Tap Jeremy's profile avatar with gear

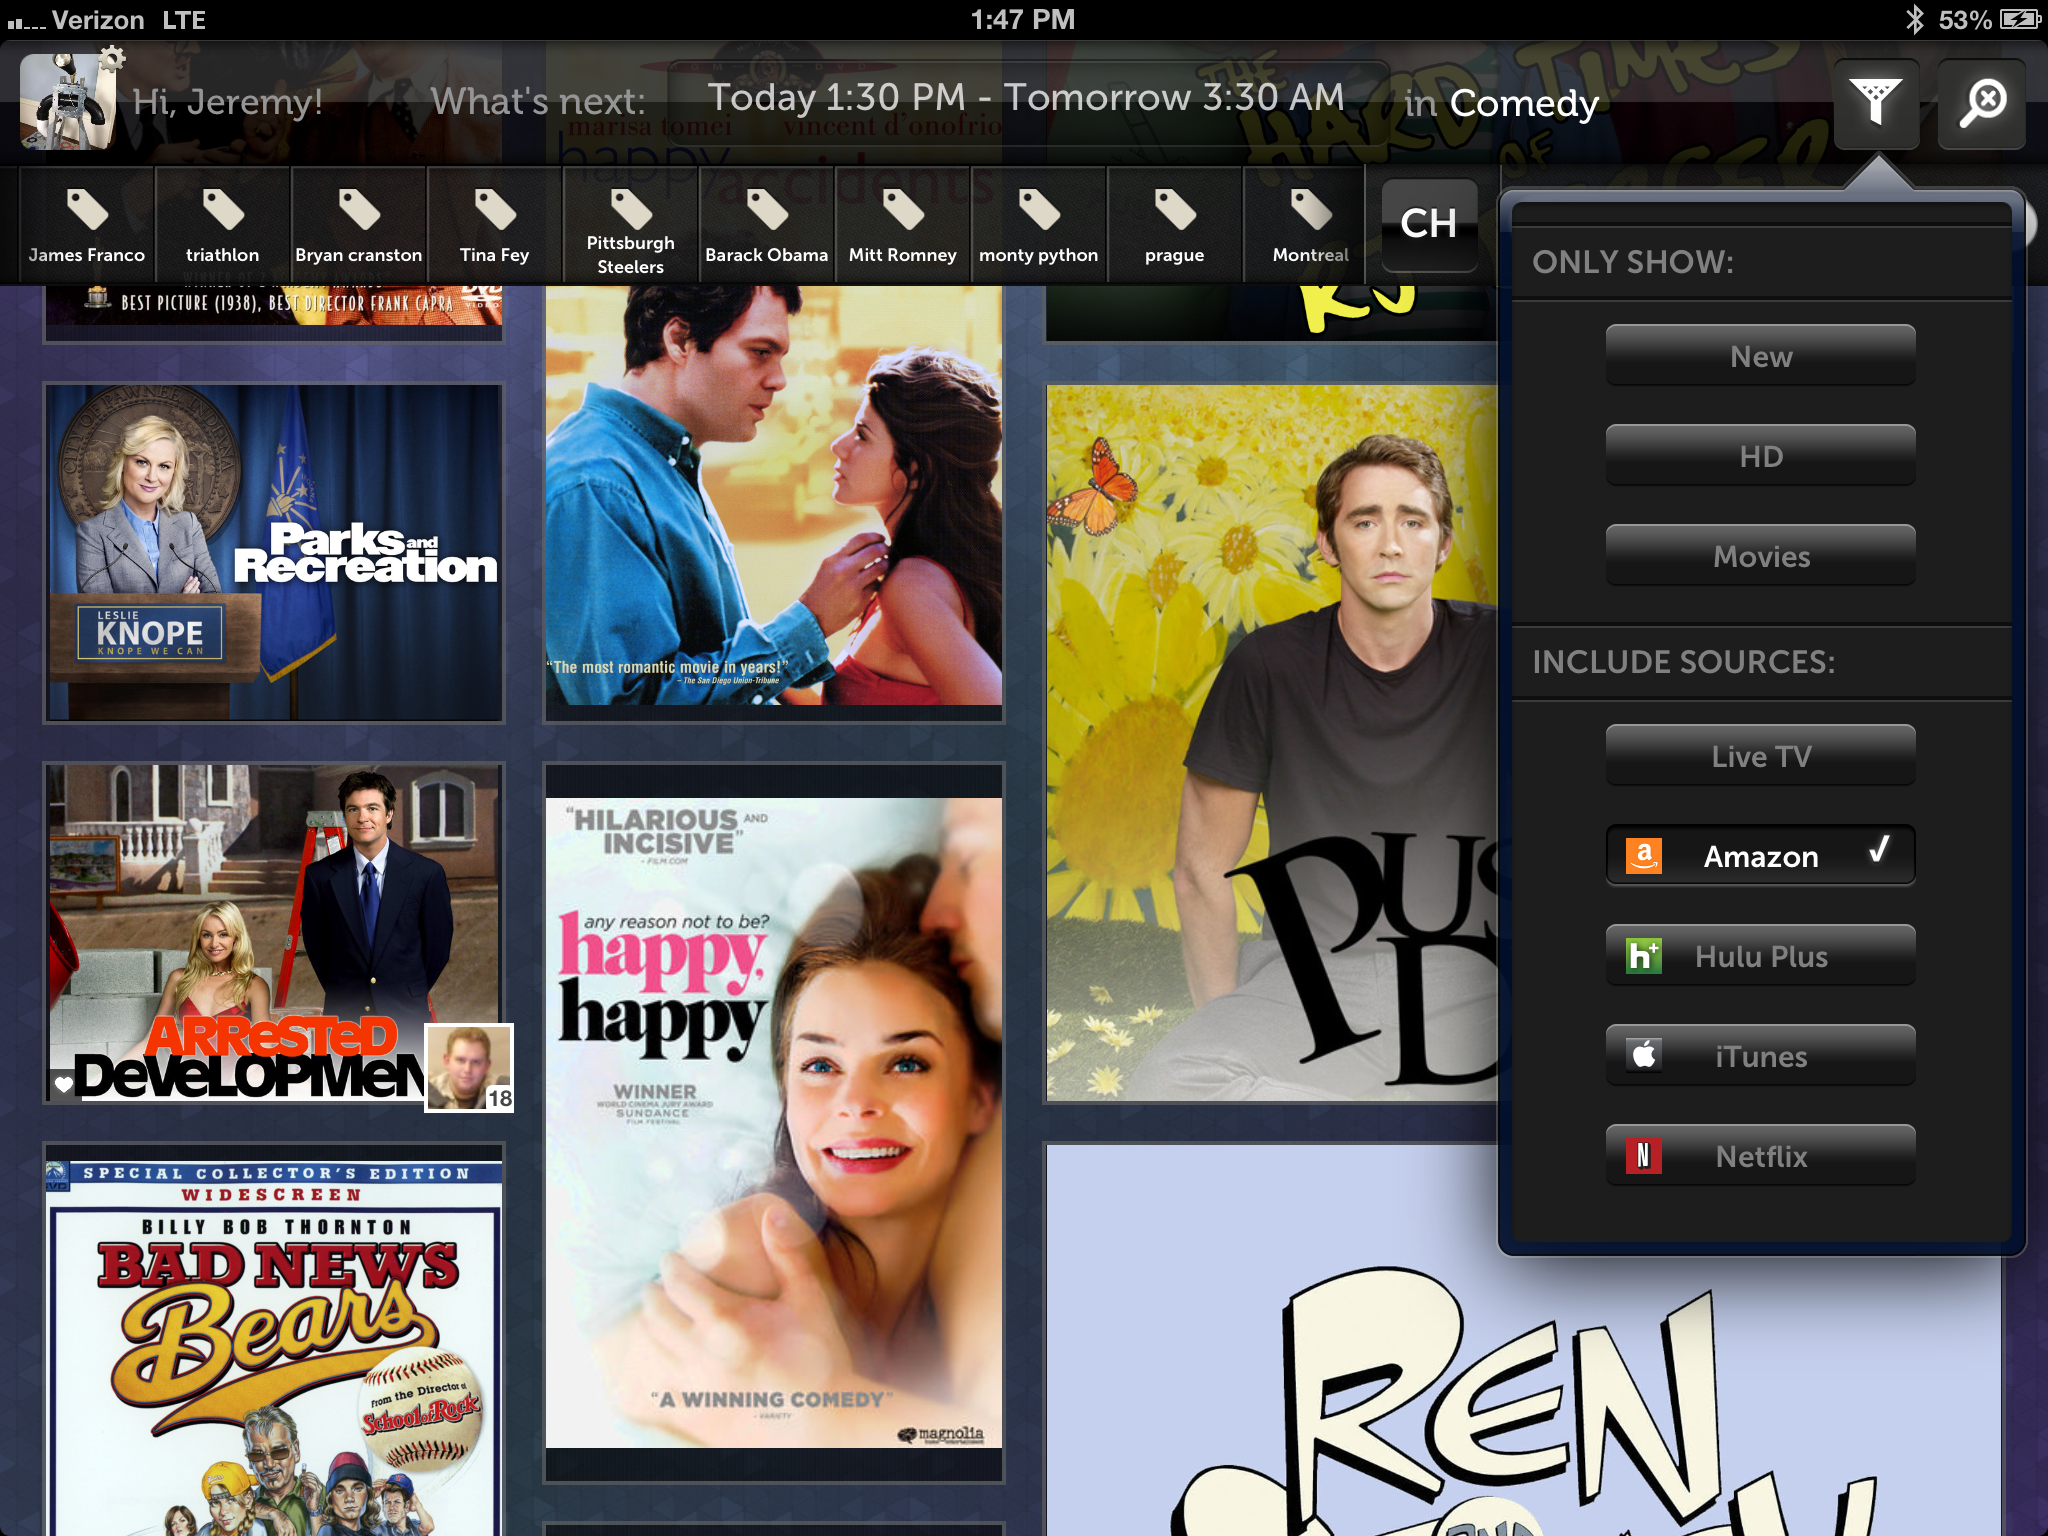pos(68,101)
